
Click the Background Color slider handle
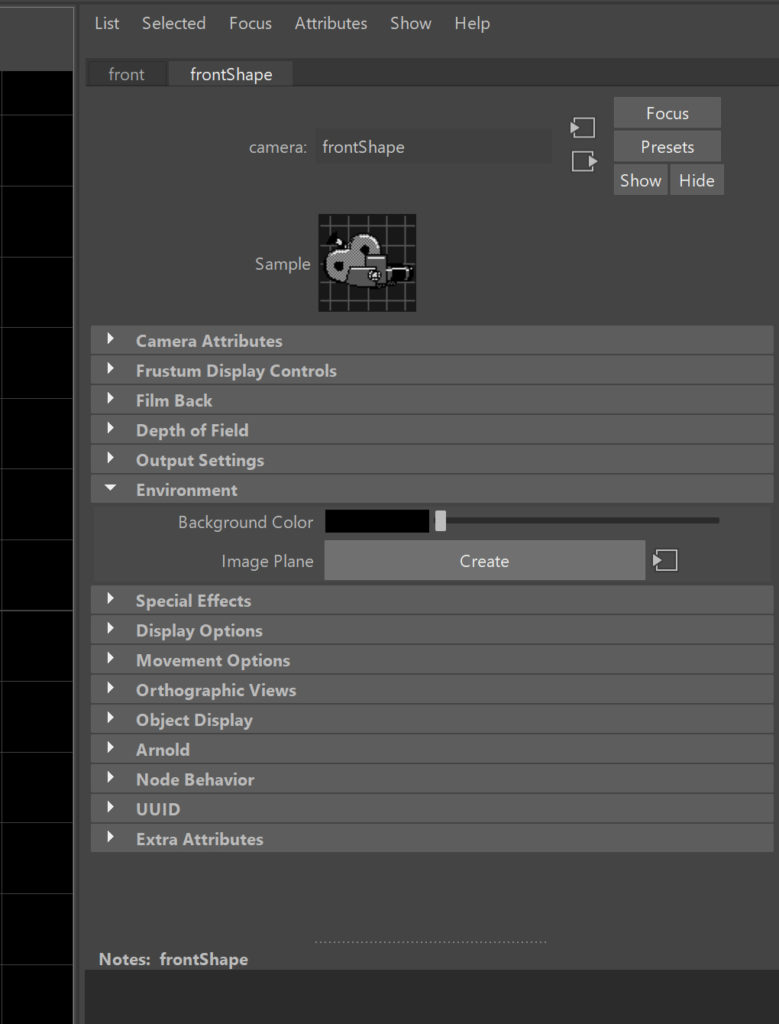click(x=441, y=521)
